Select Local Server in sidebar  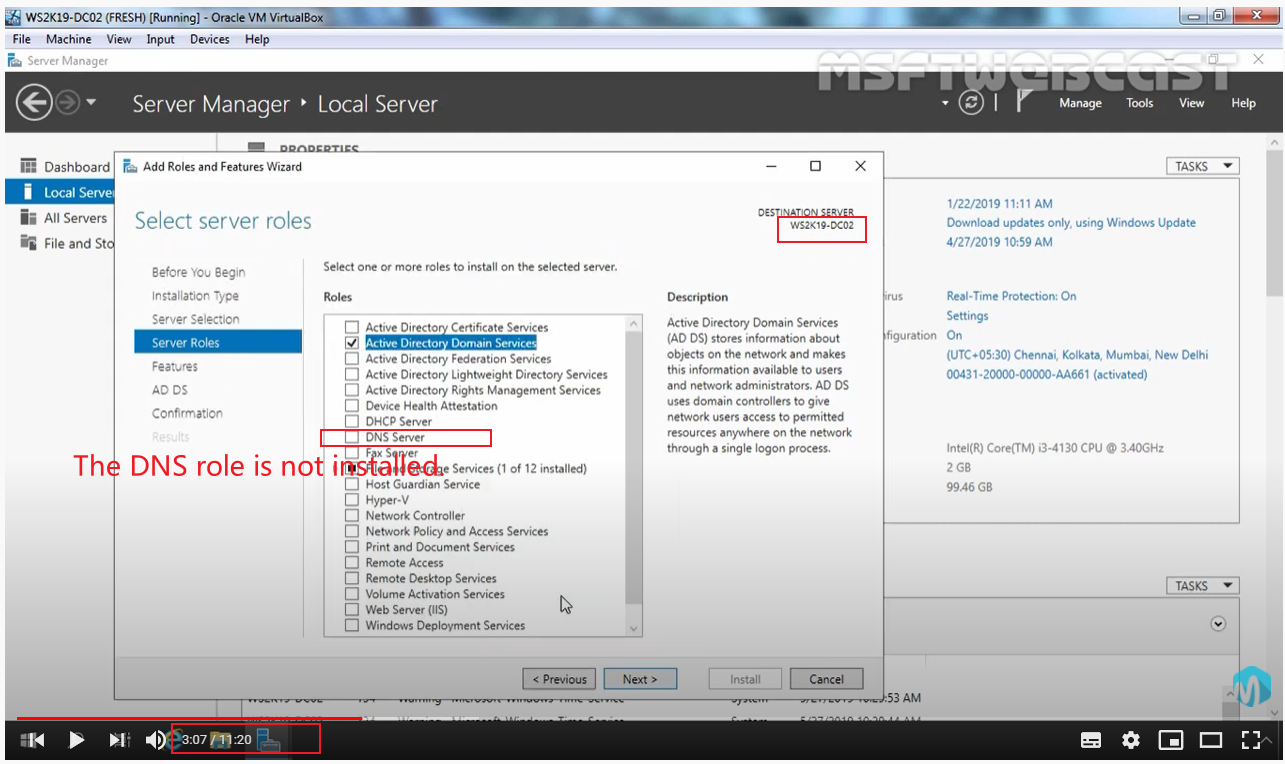pos(61,192)
